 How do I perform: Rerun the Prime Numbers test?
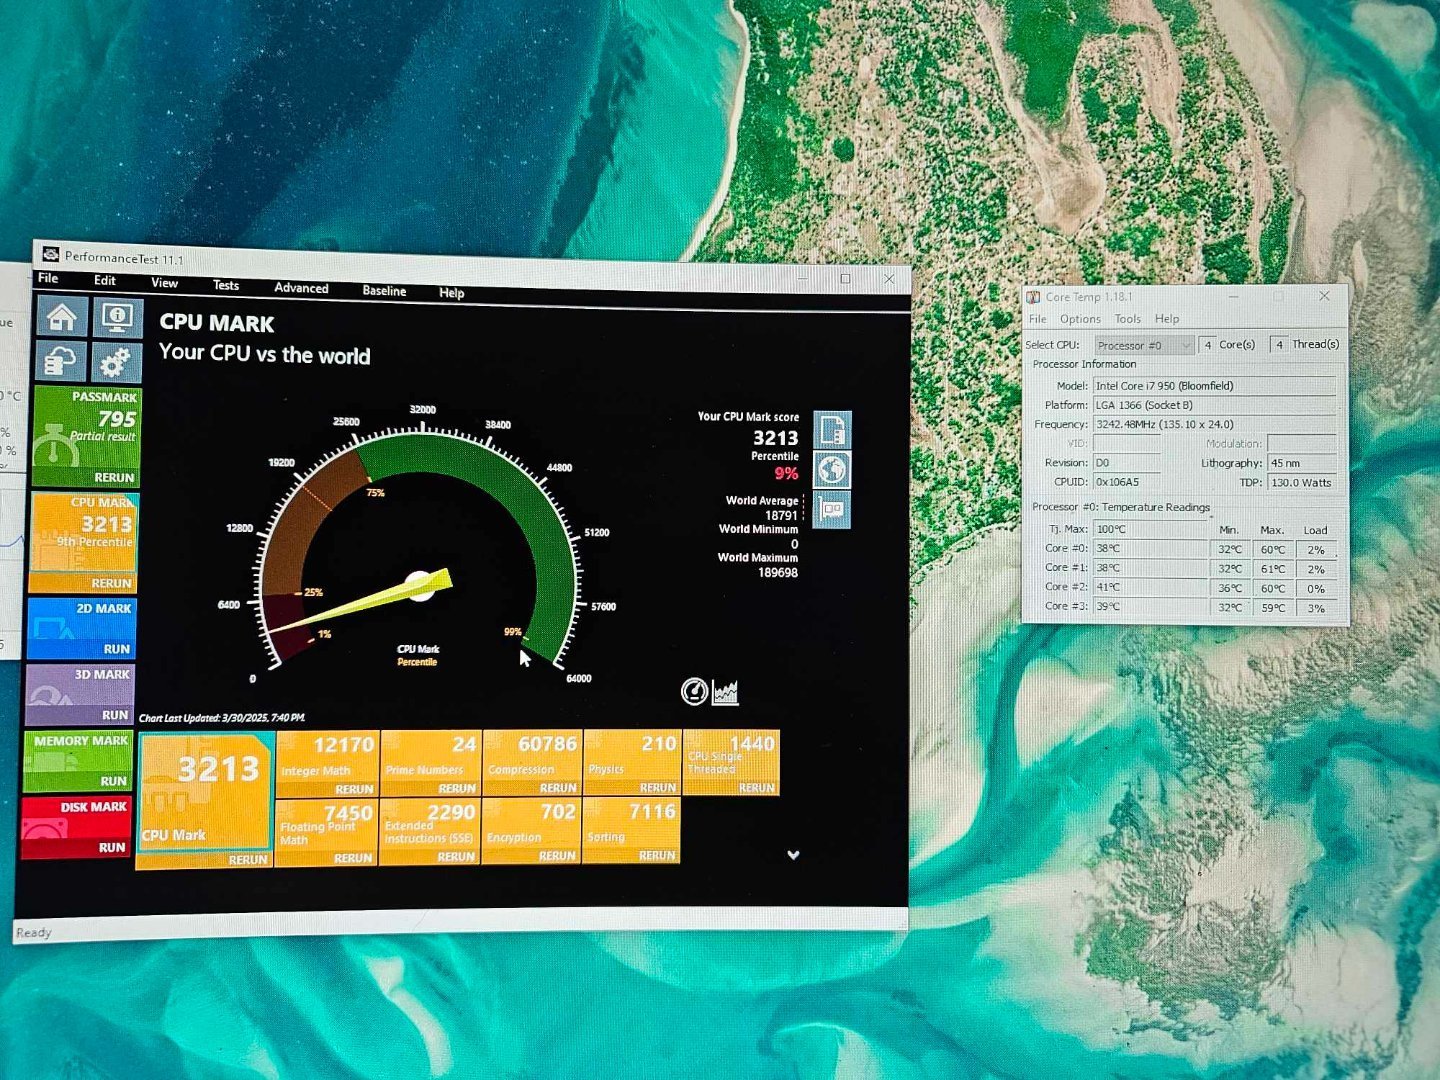pos(457,789)
